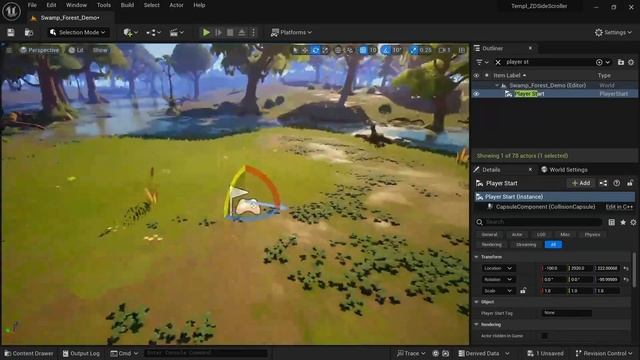
Task: Open the content browse icon next to Save
Action: pos(29,32)
